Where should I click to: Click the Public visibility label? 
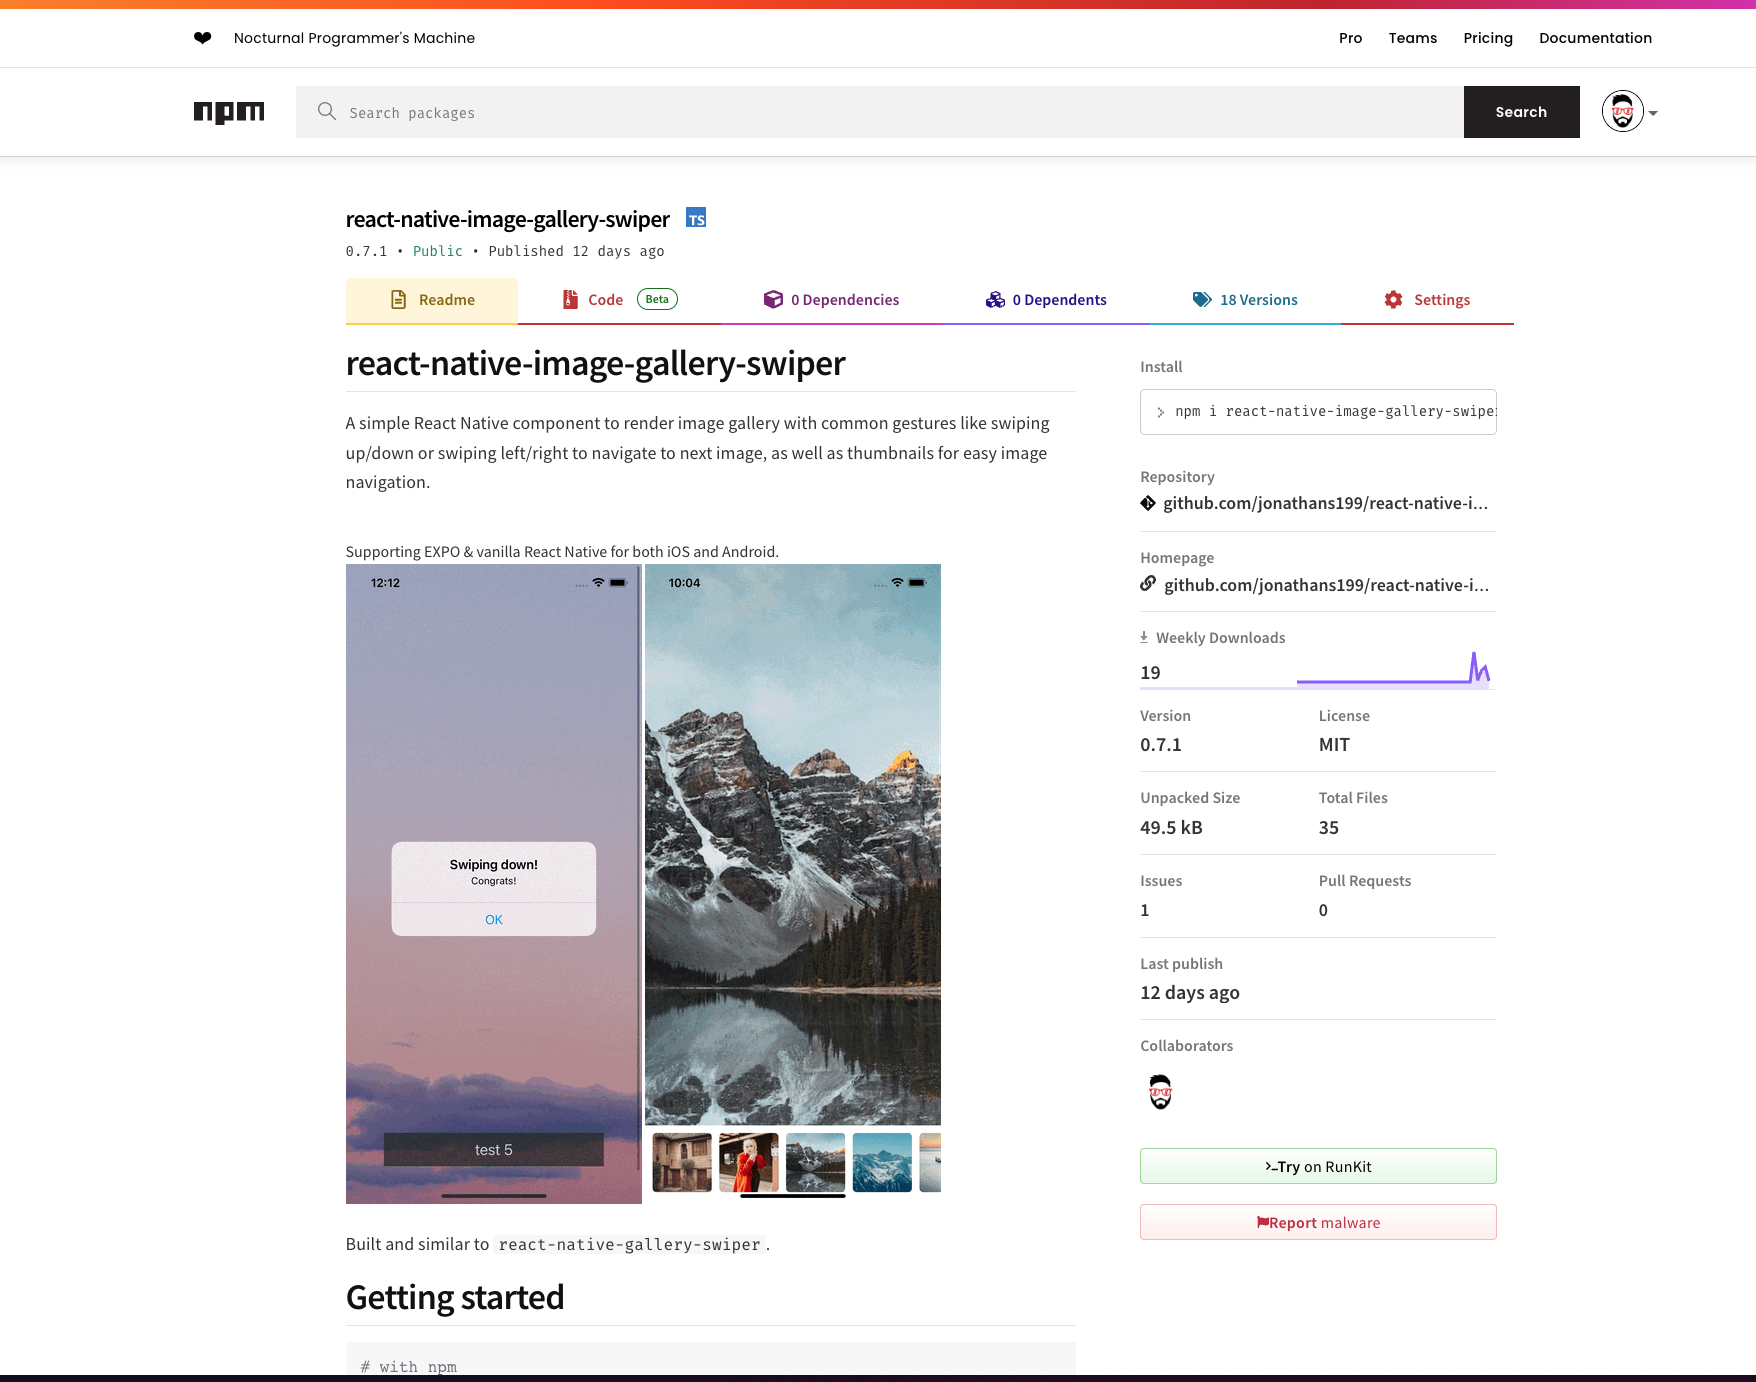pyautogui.click(x=438, y=251)
